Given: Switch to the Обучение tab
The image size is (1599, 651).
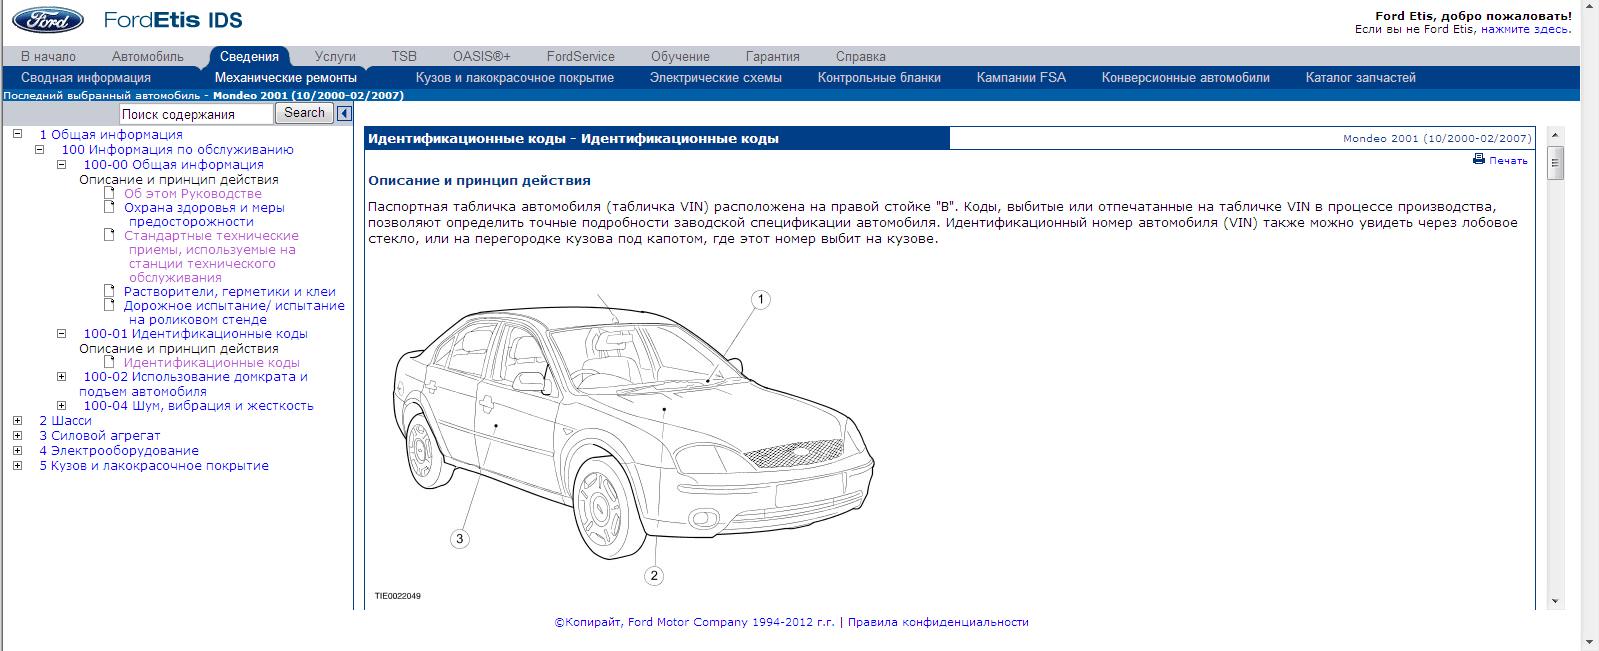Looking at the screenshot, I should point(680,56).
